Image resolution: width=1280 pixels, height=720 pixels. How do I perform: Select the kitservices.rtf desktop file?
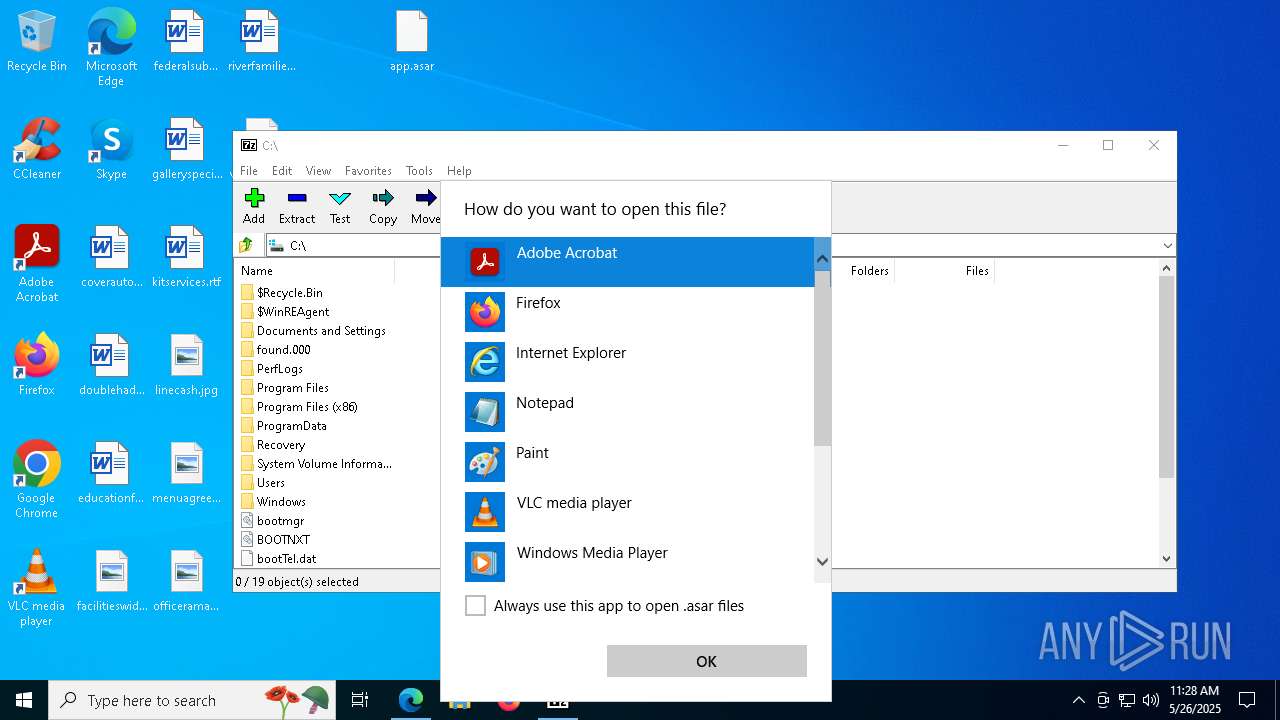point(186,258)
